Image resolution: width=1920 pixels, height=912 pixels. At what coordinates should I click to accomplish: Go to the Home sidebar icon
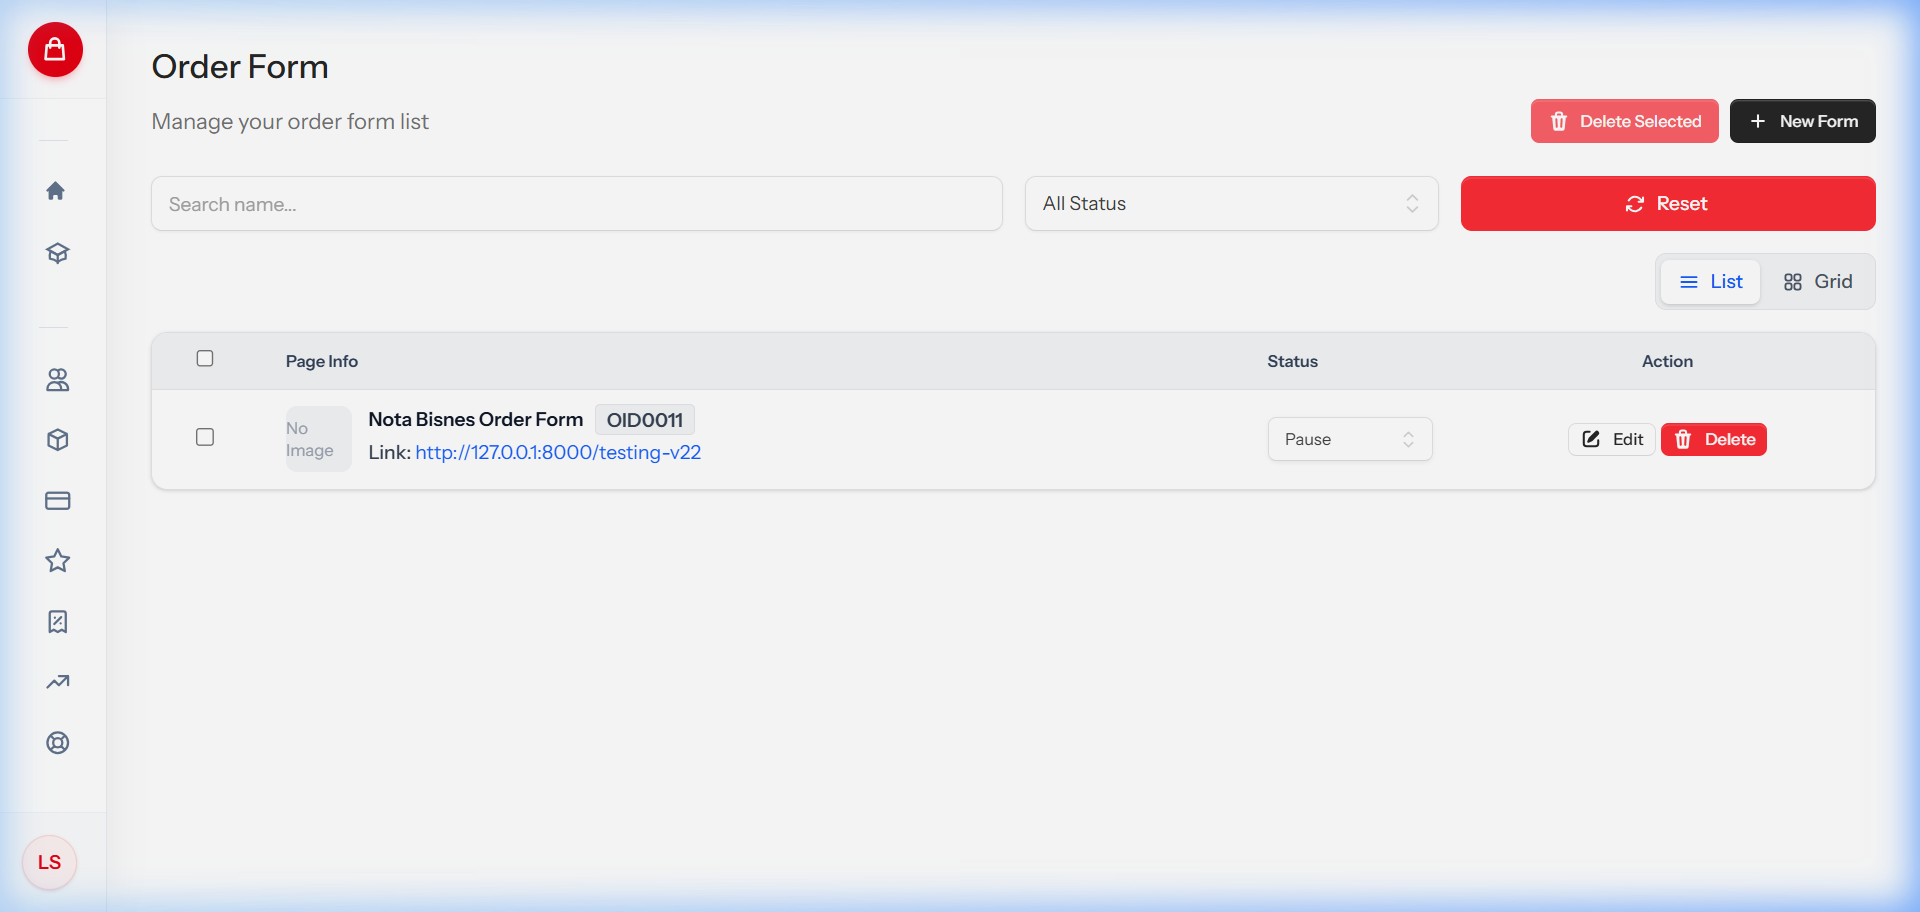click(56, 191)
